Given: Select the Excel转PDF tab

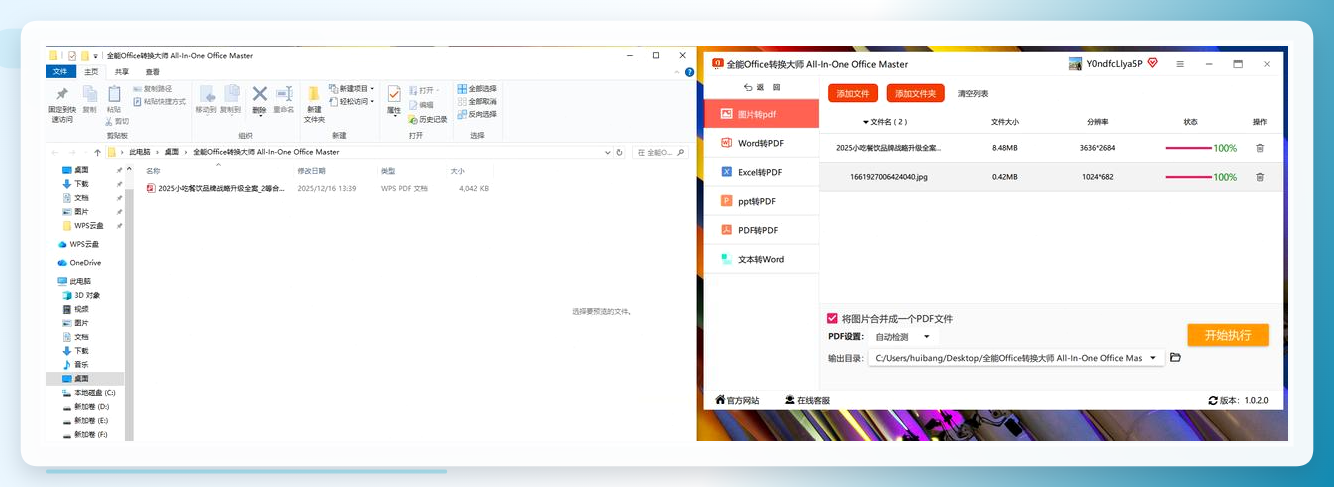Looking at the screenshot, I should 760,172.
